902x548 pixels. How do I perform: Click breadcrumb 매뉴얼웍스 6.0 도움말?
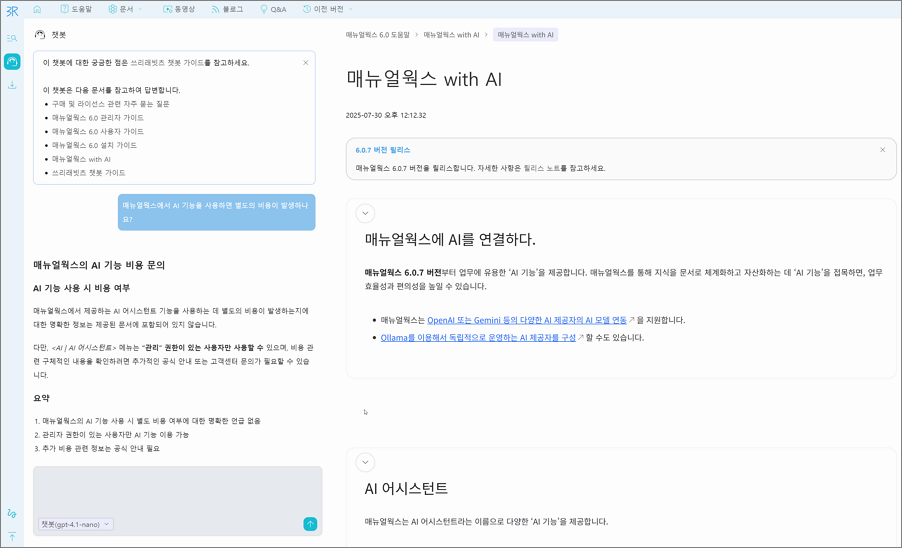pos(377,35)
